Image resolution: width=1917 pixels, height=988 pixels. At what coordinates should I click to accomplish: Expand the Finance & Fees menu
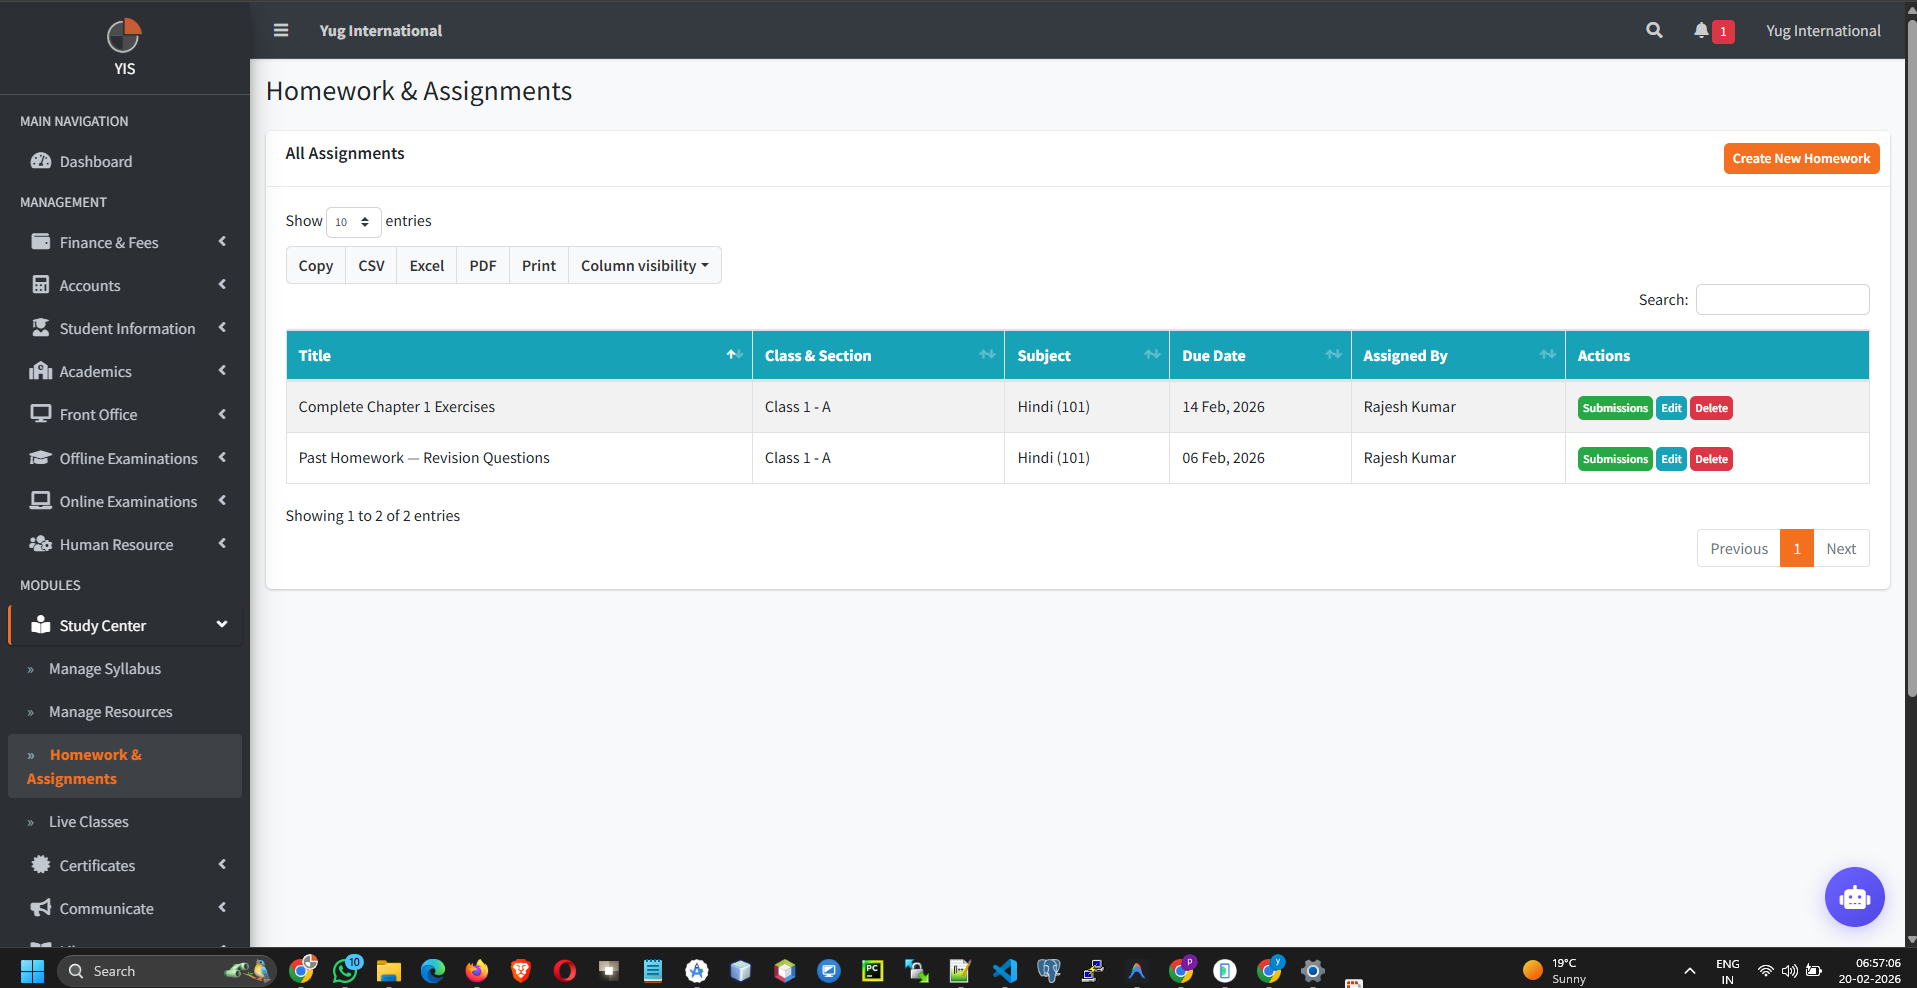[108, 242]
